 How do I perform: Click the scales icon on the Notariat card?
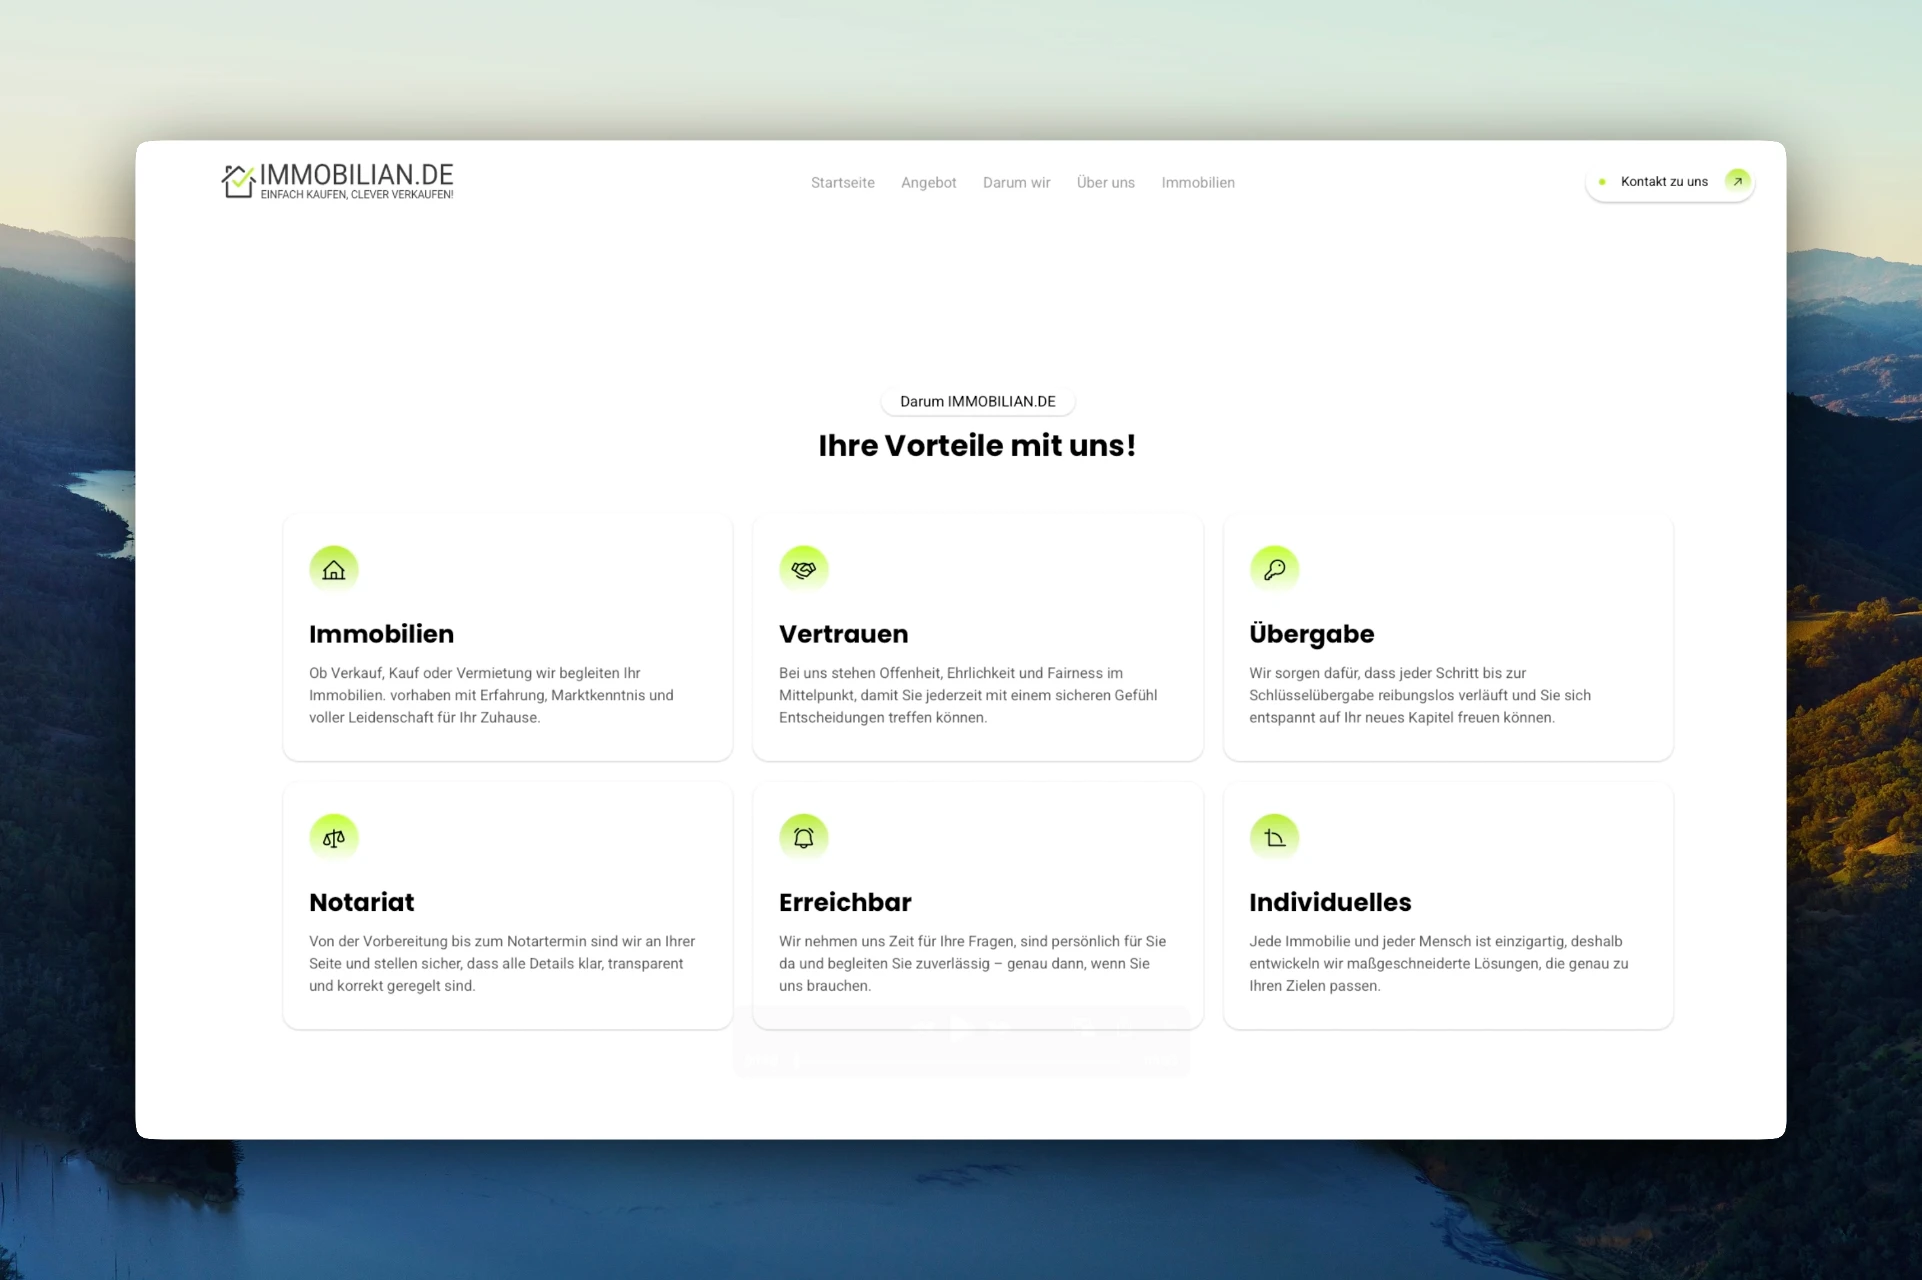(x=334, y=836)
